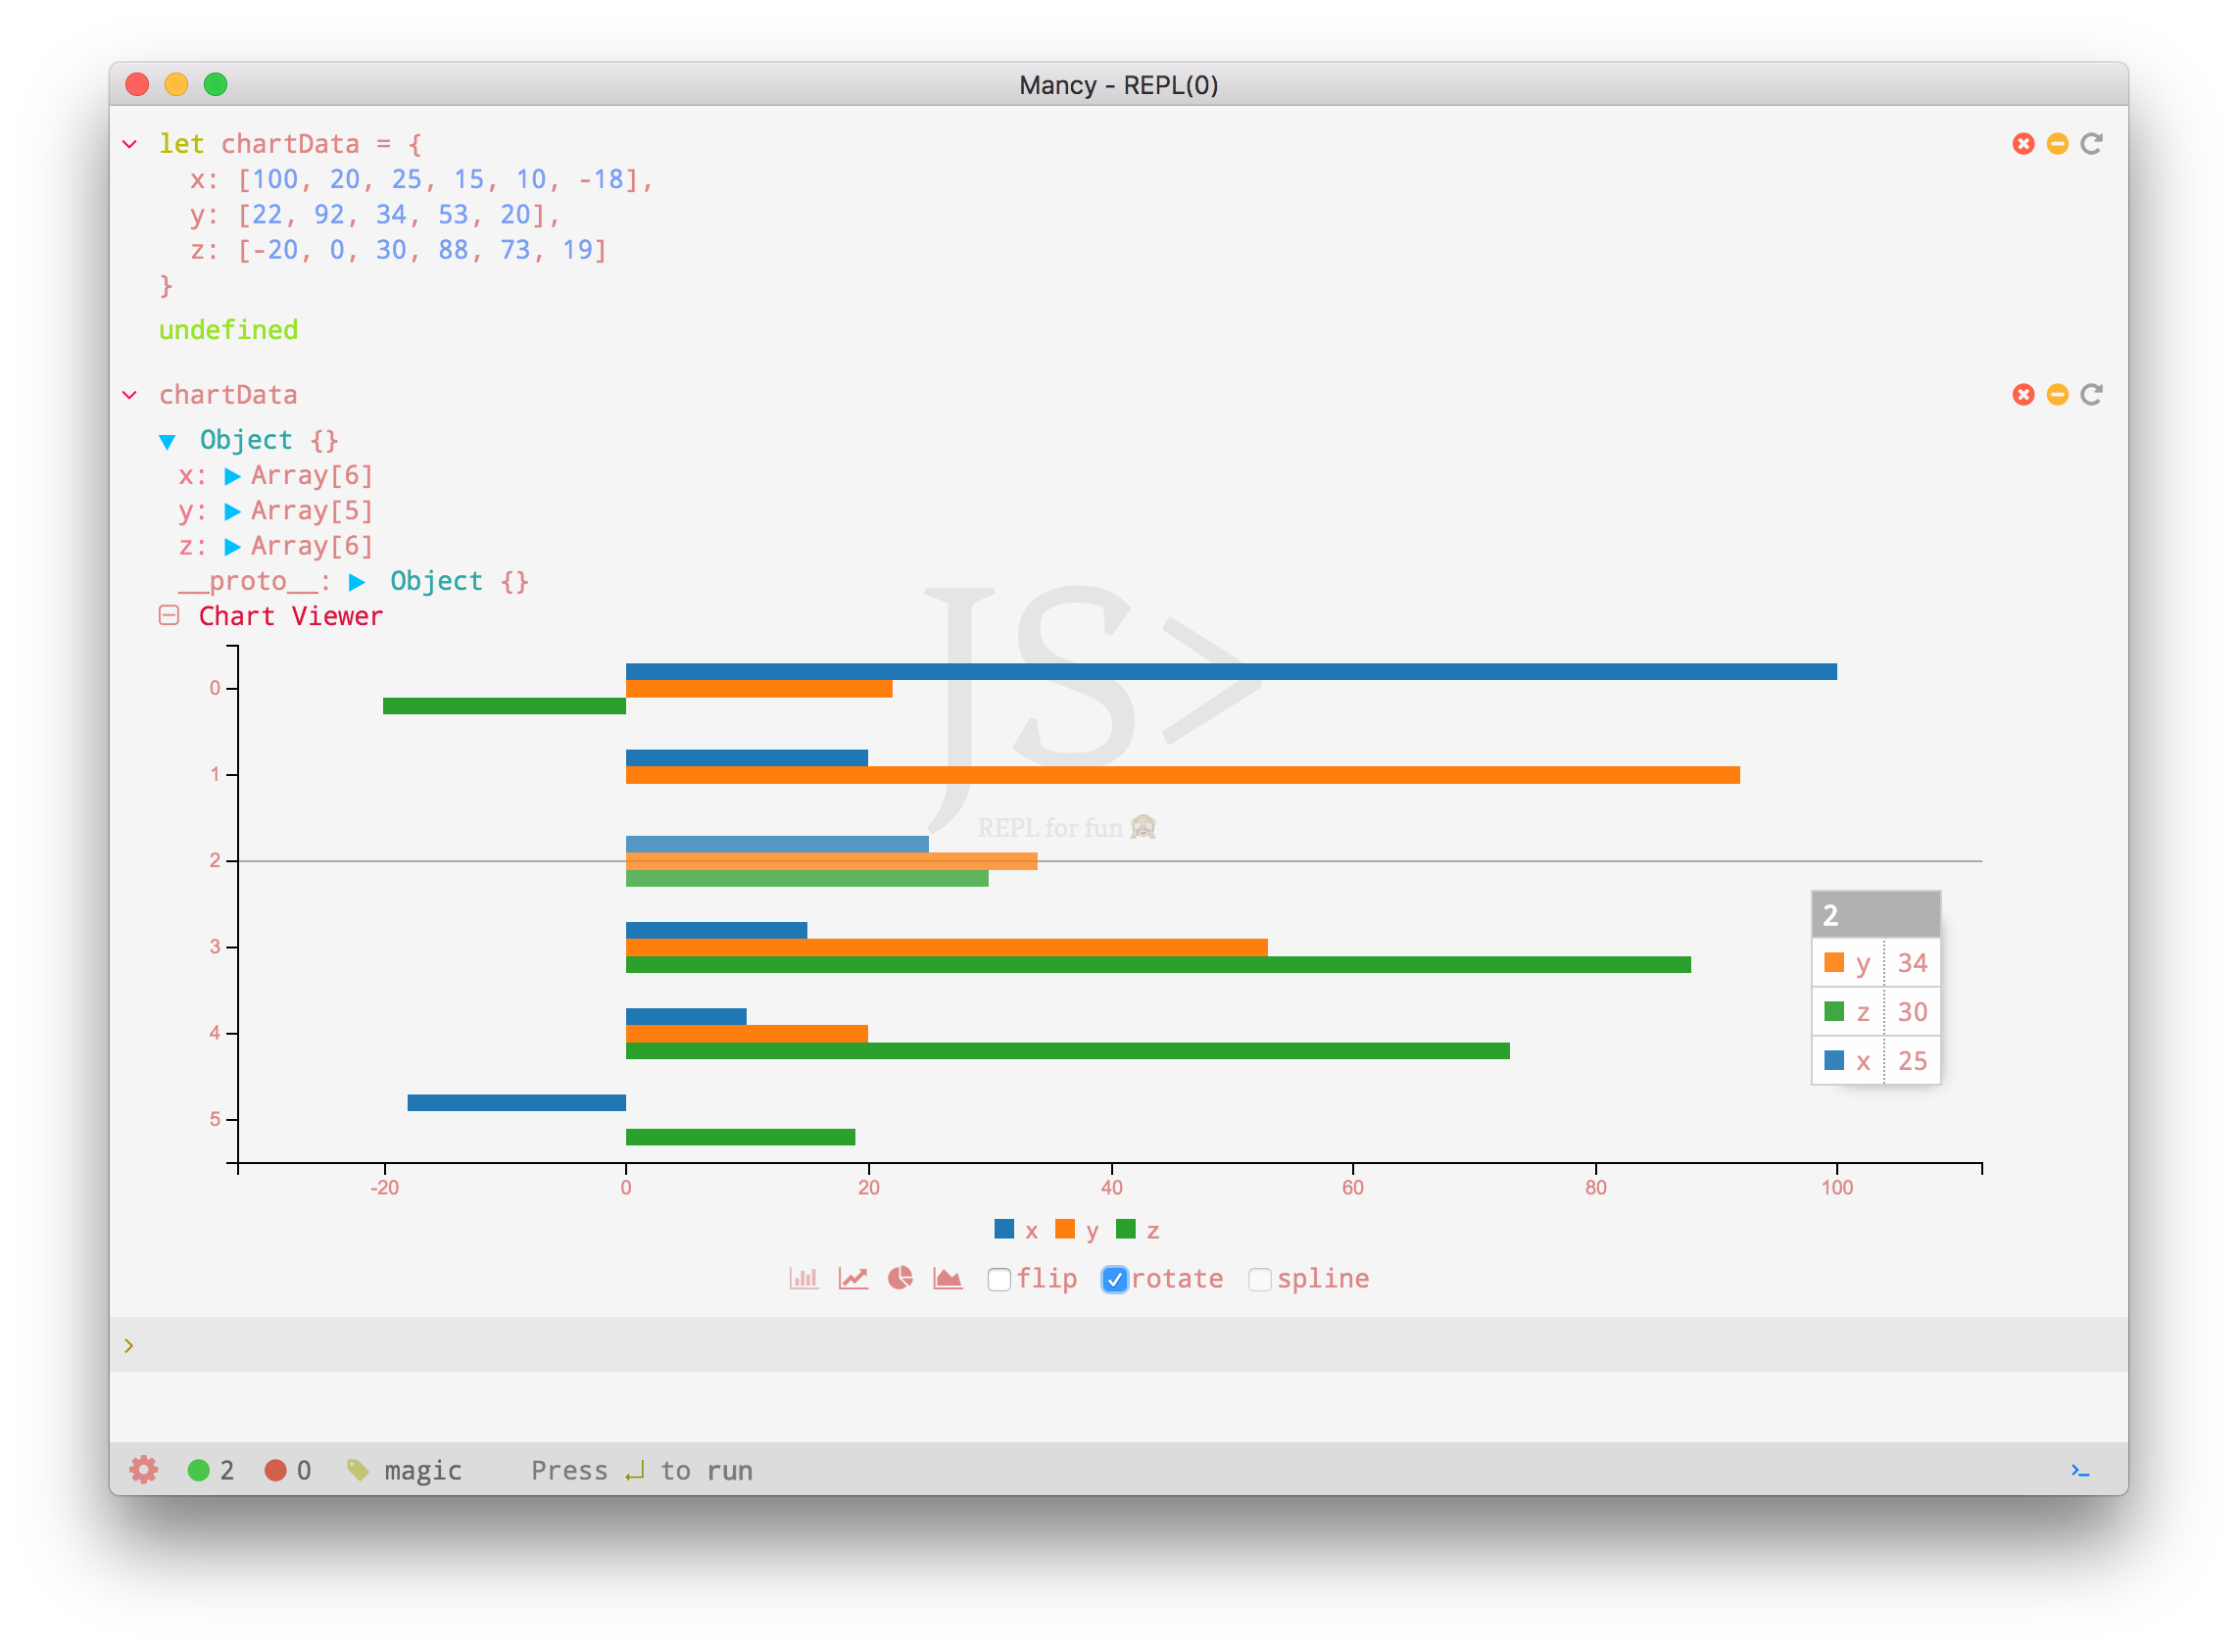2238x1652 pixels.
Task: Reload the let chartData entry
Action: tap(2091, 144)
